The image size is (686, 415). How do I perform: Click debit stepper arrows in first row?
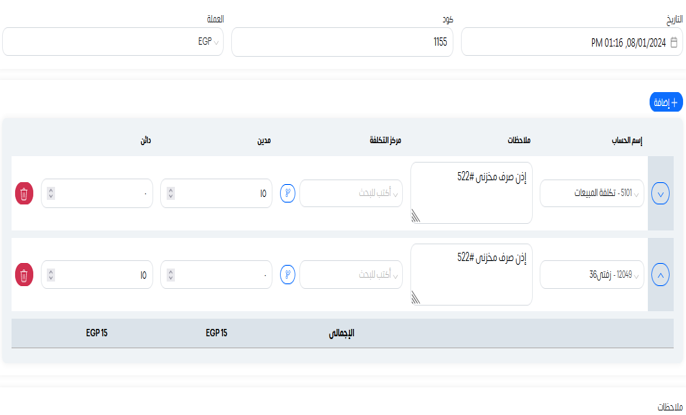click(x=170, y=193)
